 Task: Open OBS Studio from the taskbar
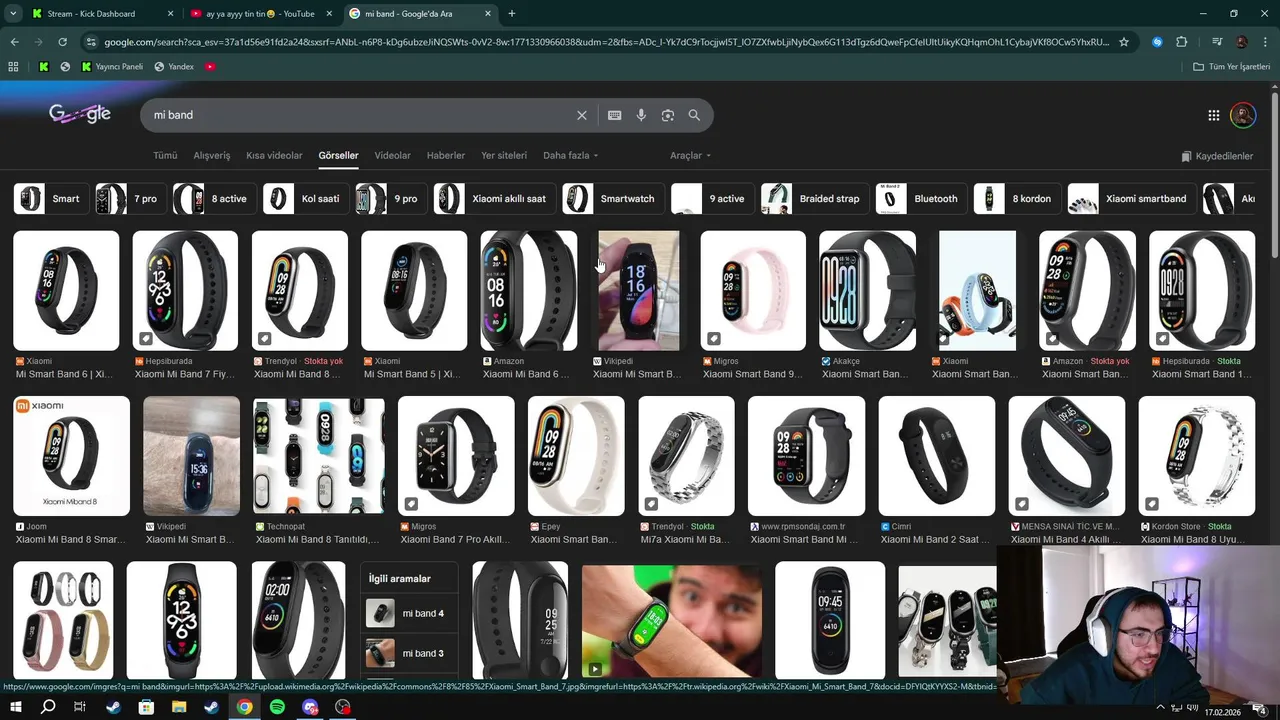[x=343, y=707]
